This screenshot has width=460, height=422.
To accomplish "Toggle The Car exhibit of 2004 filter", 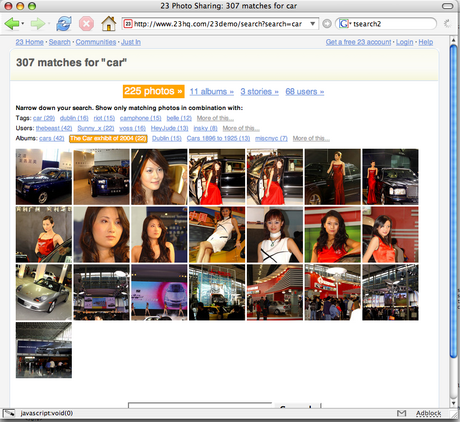I will (108, 138).
